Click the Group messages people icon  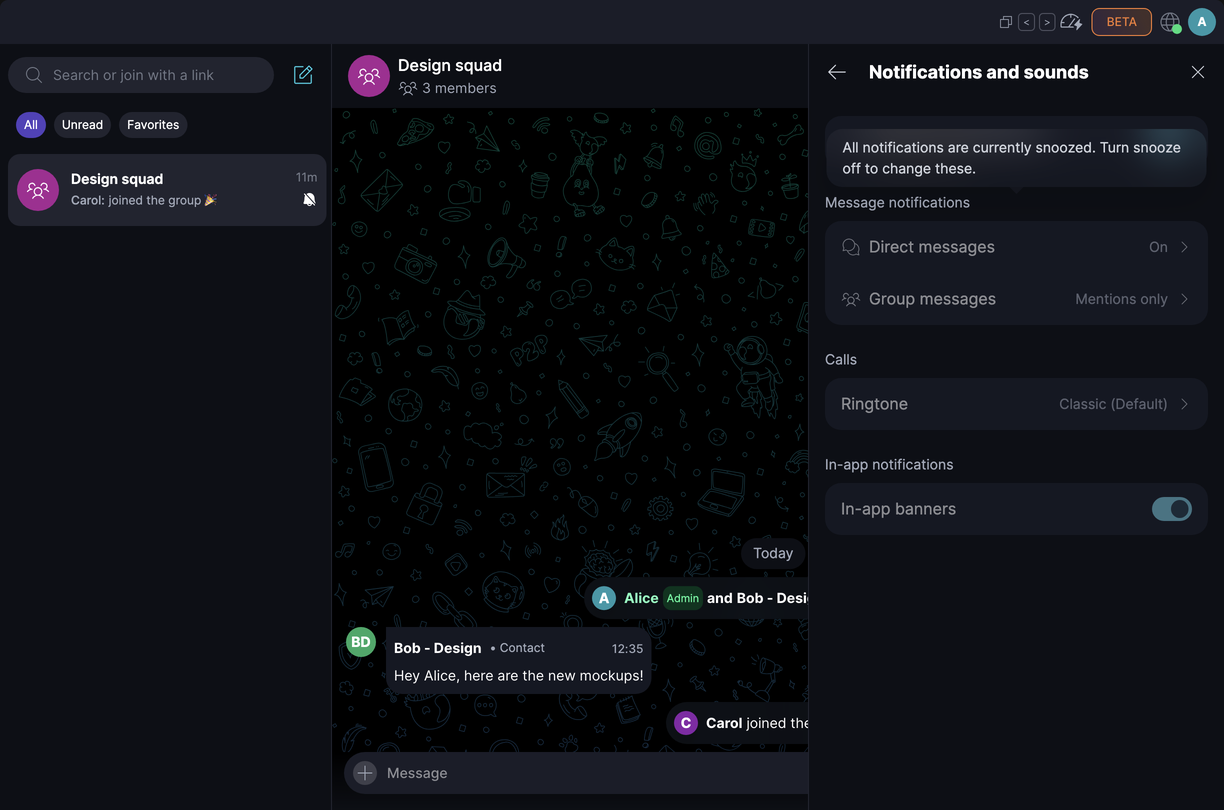pos(851,299)
